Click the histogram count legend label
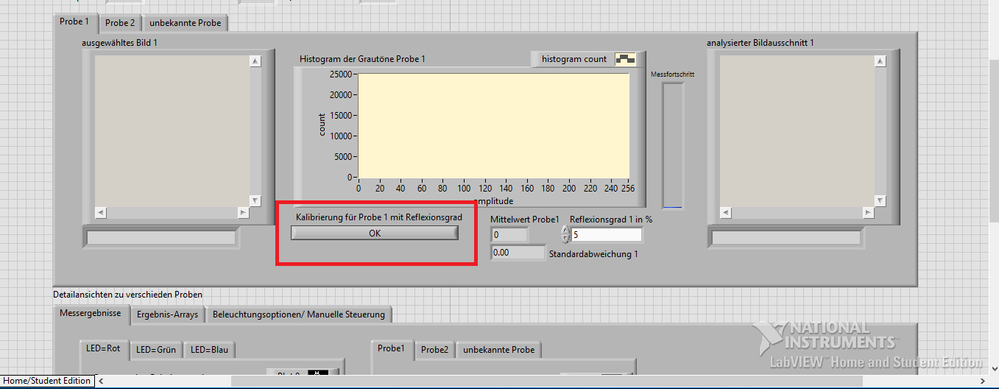This screenshot has height=389, width=999. (573, 59)
